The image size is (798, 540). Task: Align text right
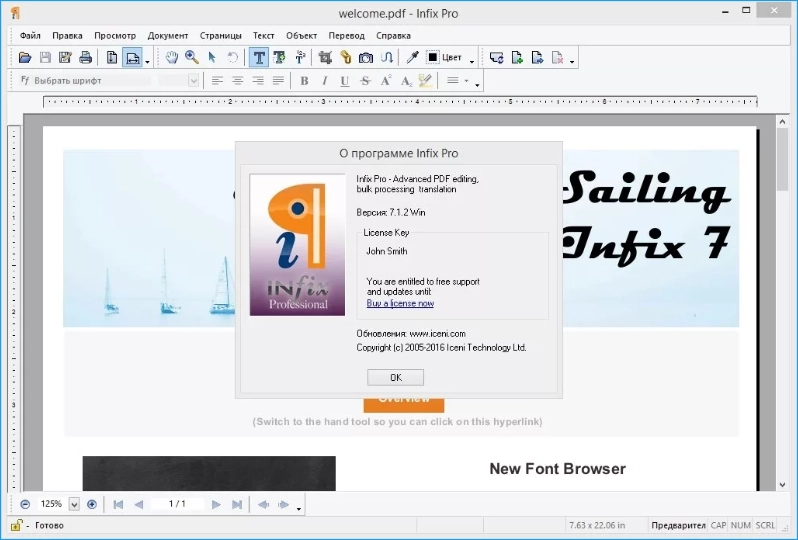tap(258, 80)
